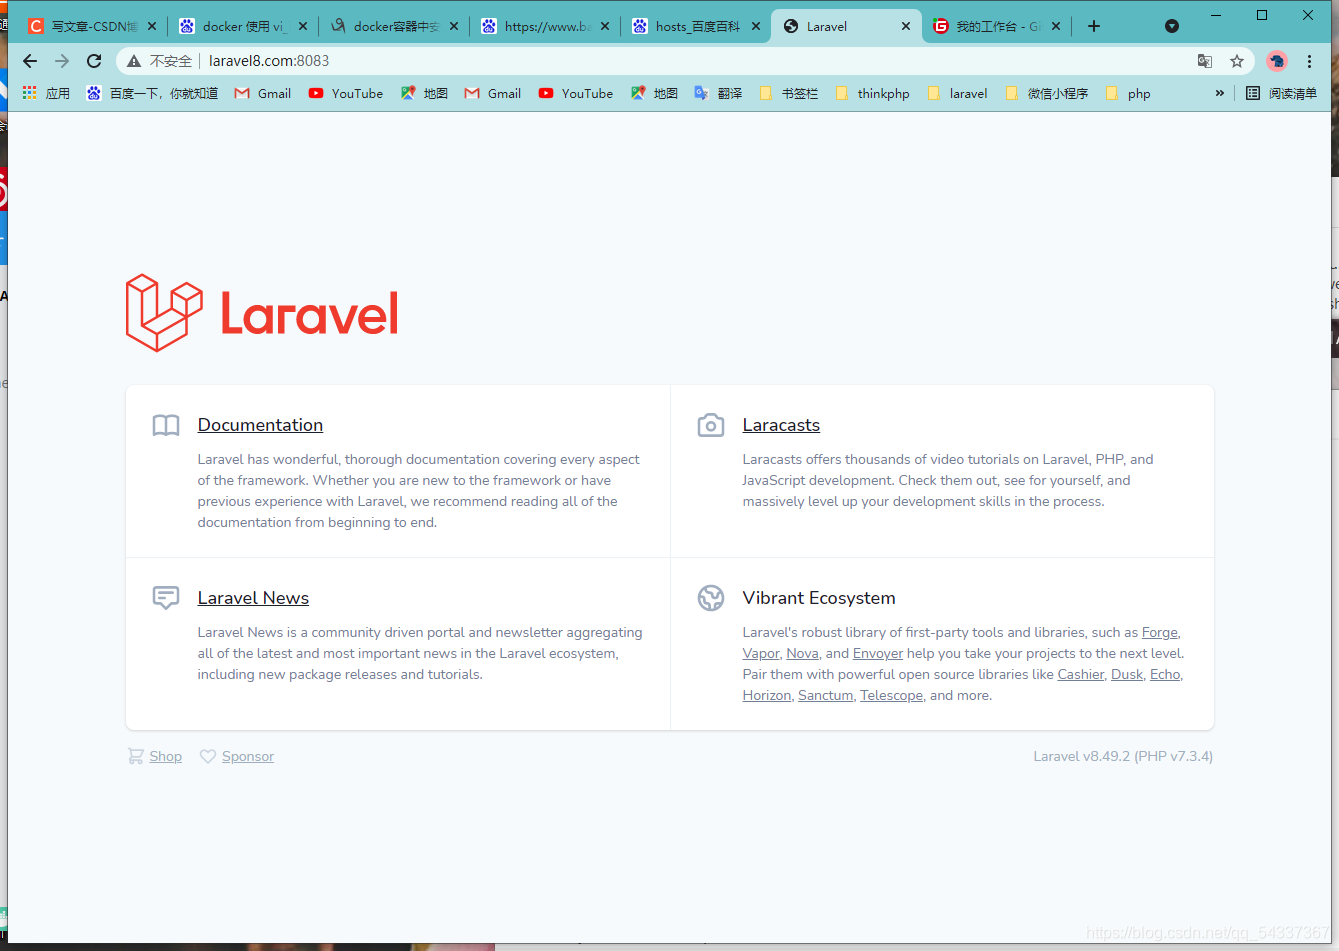Open the Sanctum link
1339x951 pixels.
(826, 695)
